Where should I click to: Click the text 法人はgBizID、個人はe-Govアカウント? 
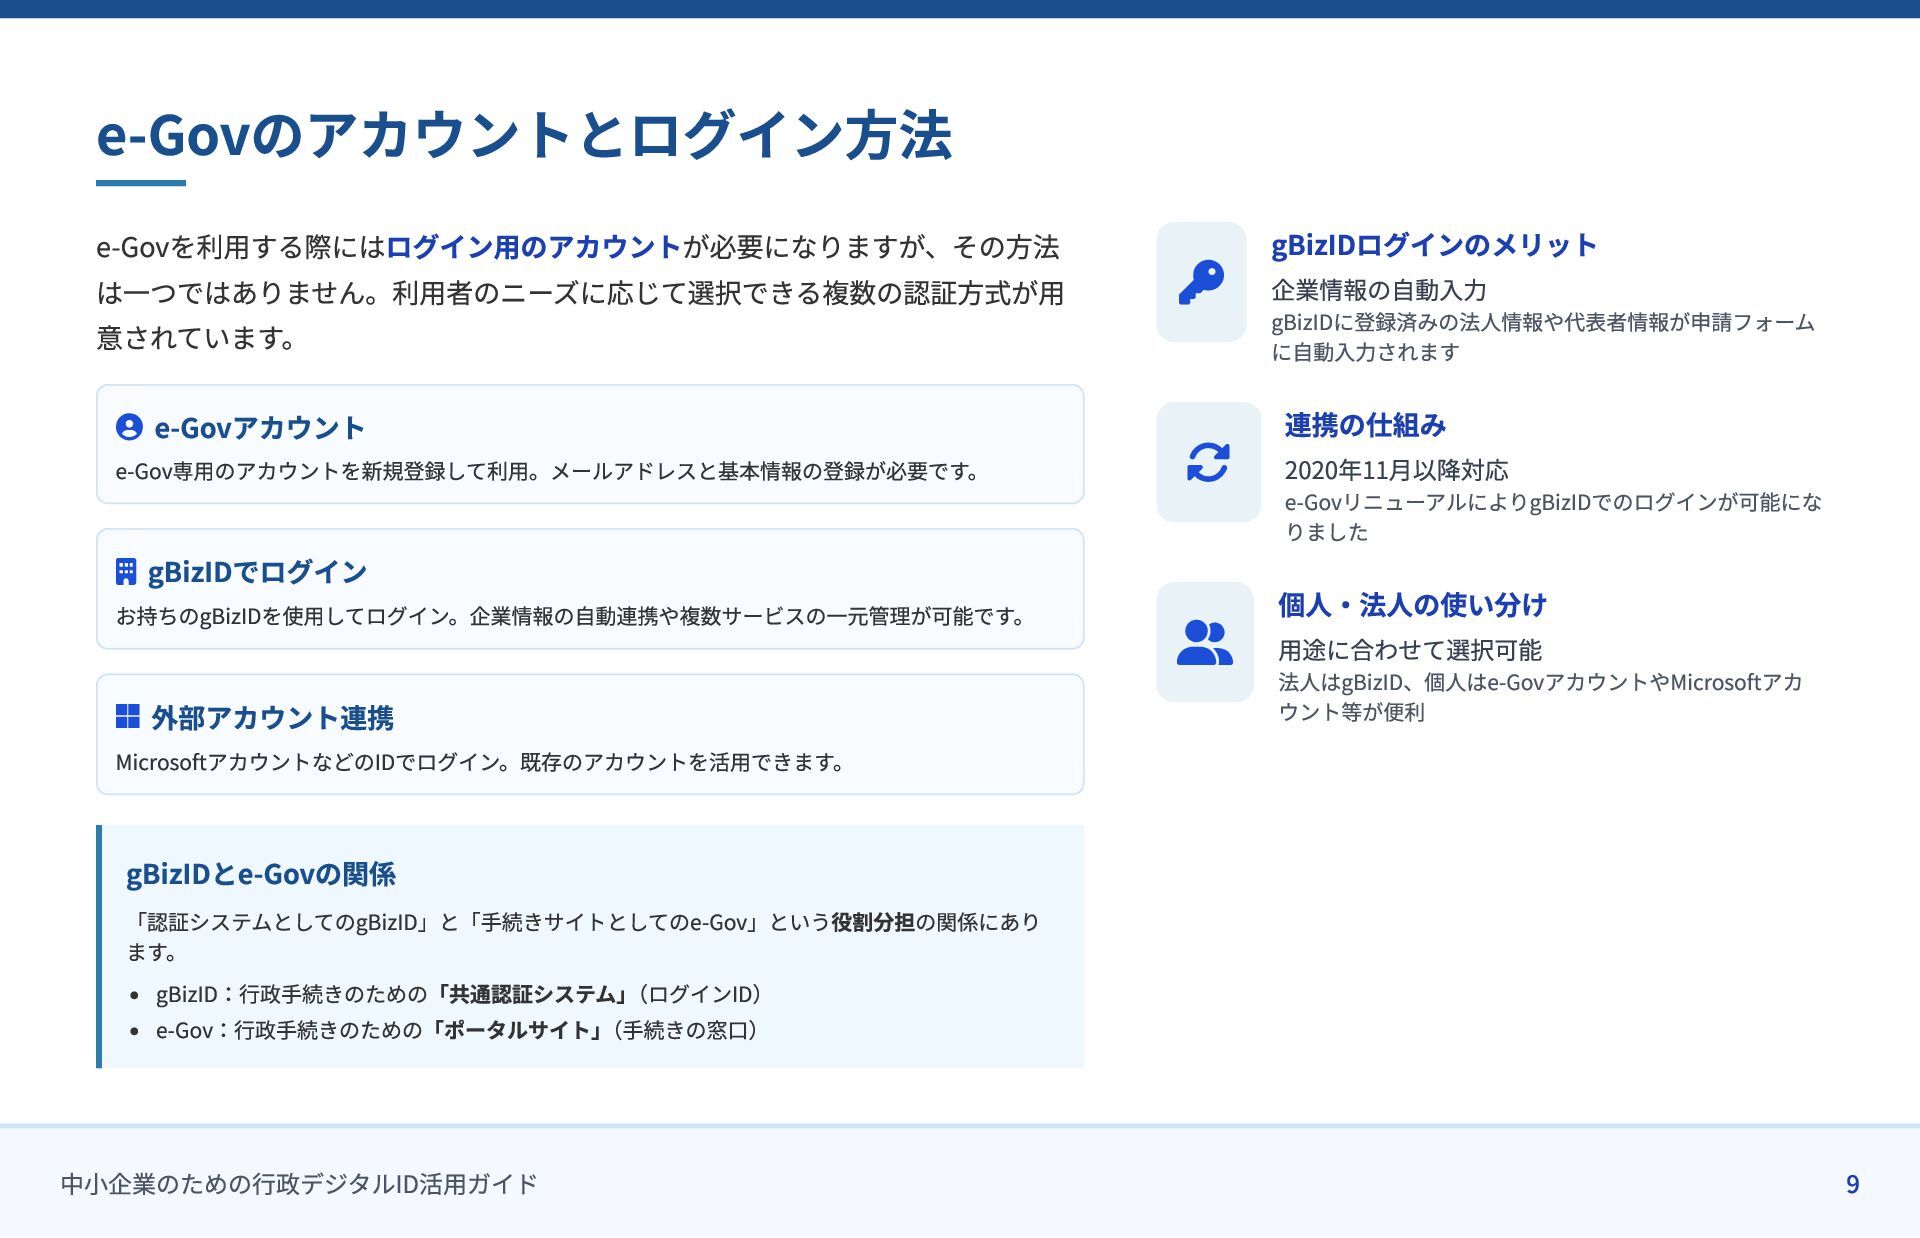(x=1540, y=697)
